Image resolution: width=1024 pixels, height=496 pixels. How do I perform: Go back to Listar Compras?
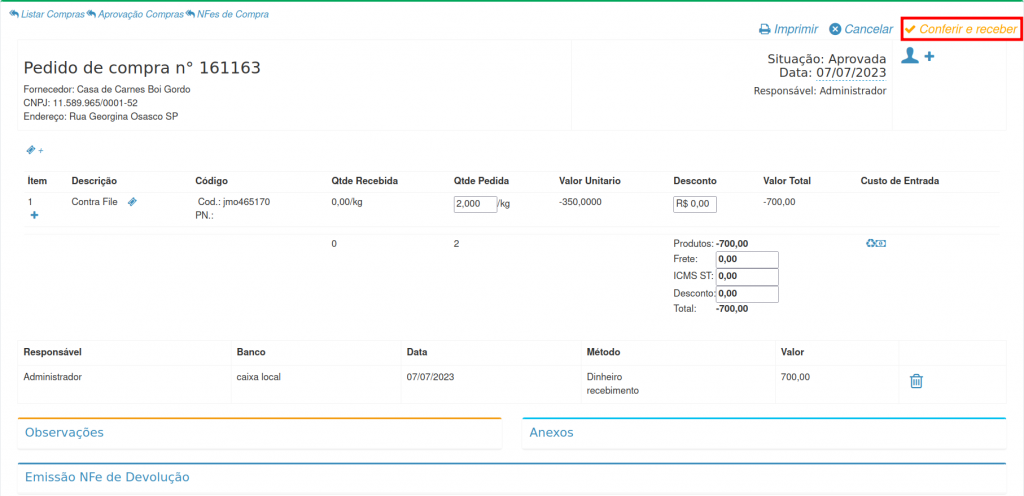click(46, 15)
